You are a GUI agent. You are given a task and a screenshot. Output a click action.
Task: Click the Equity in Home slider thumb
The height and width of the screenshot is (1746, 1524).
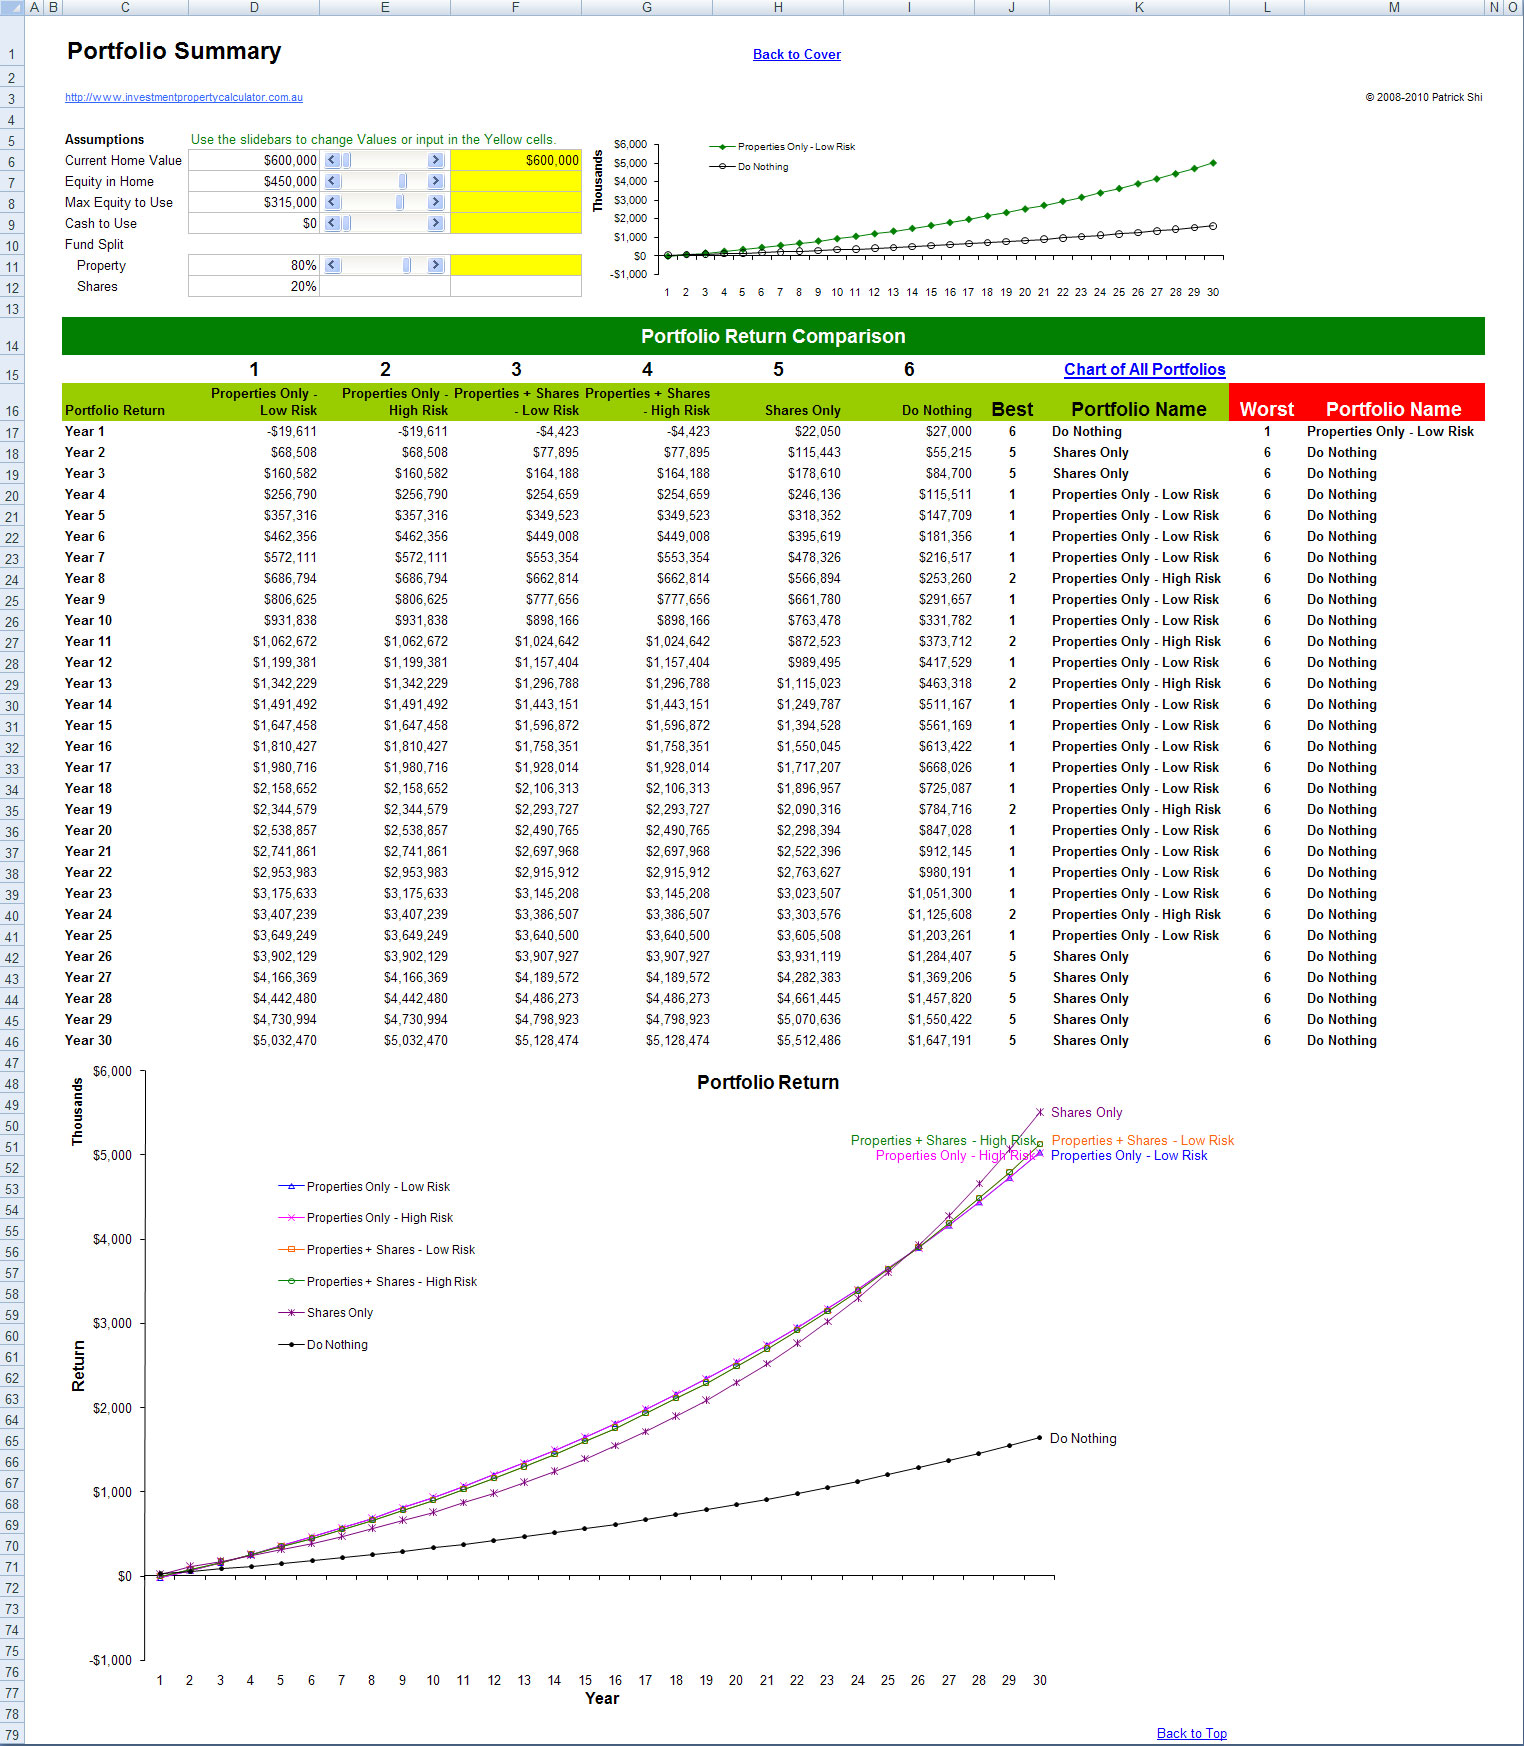click(x=403, y=181)
